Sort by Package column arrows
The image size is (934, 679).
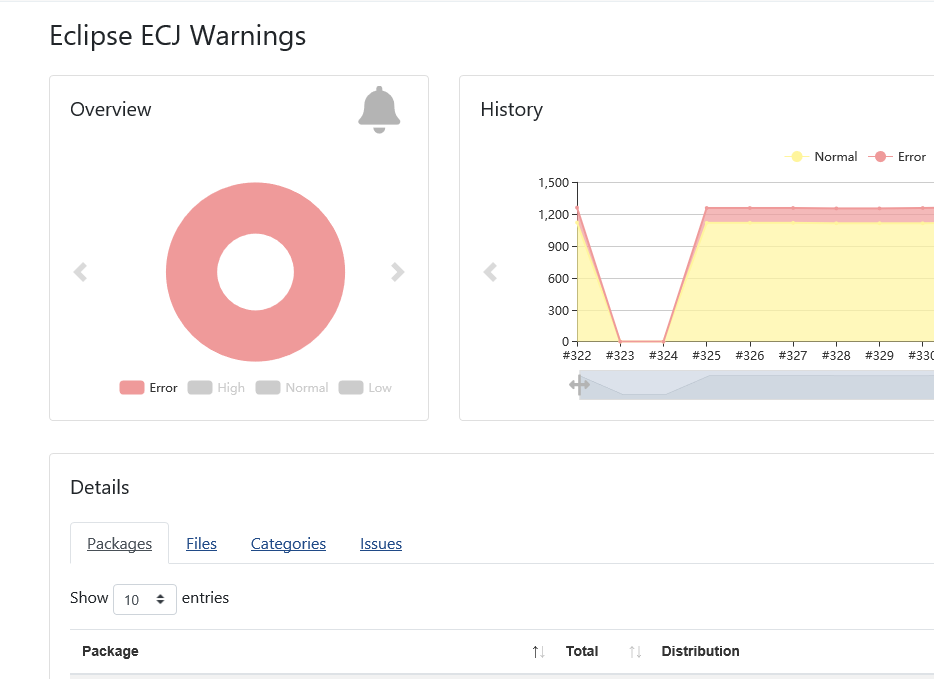[x=538, y=652]
